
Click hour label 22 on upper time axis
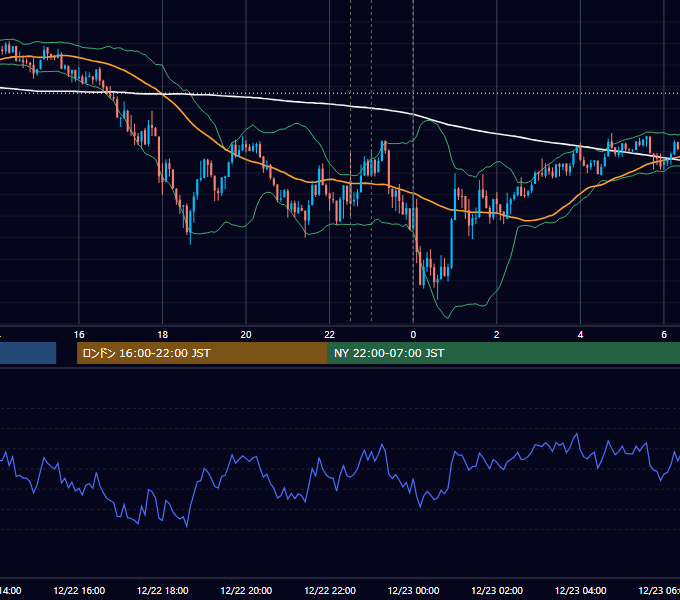click(330, 335)
